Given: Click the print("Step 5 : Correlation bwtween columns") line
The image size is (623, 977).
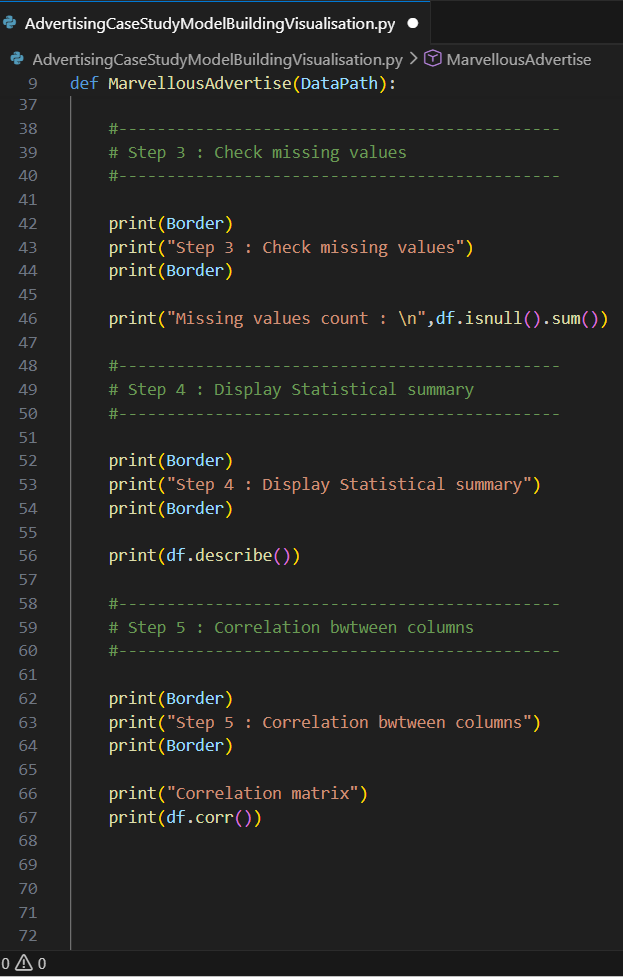Looking at the screenshot, I should (x=325, y=723).
